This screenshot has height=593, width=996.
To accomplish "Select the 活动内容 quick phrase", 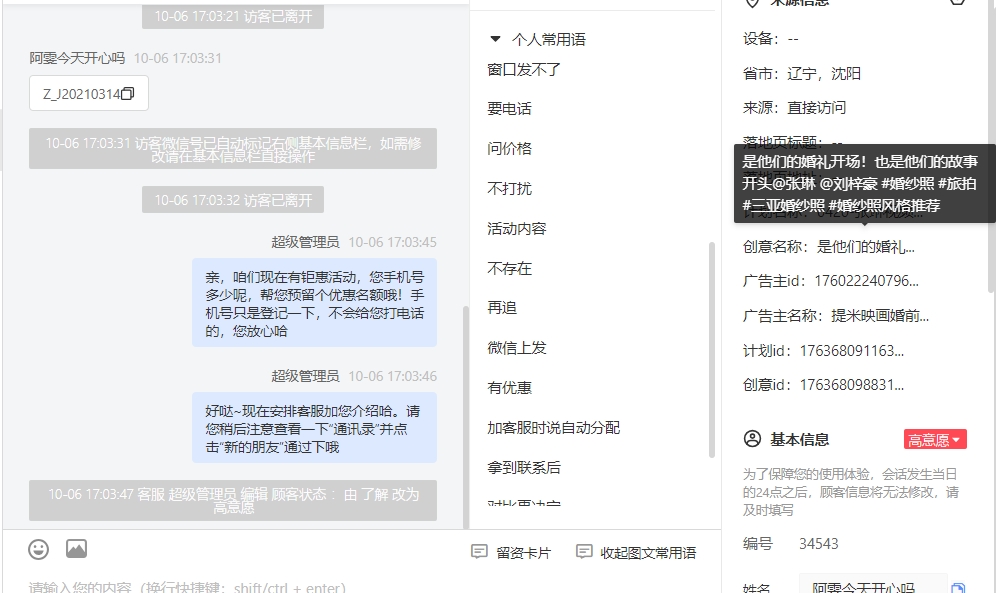I will point(517,229).
